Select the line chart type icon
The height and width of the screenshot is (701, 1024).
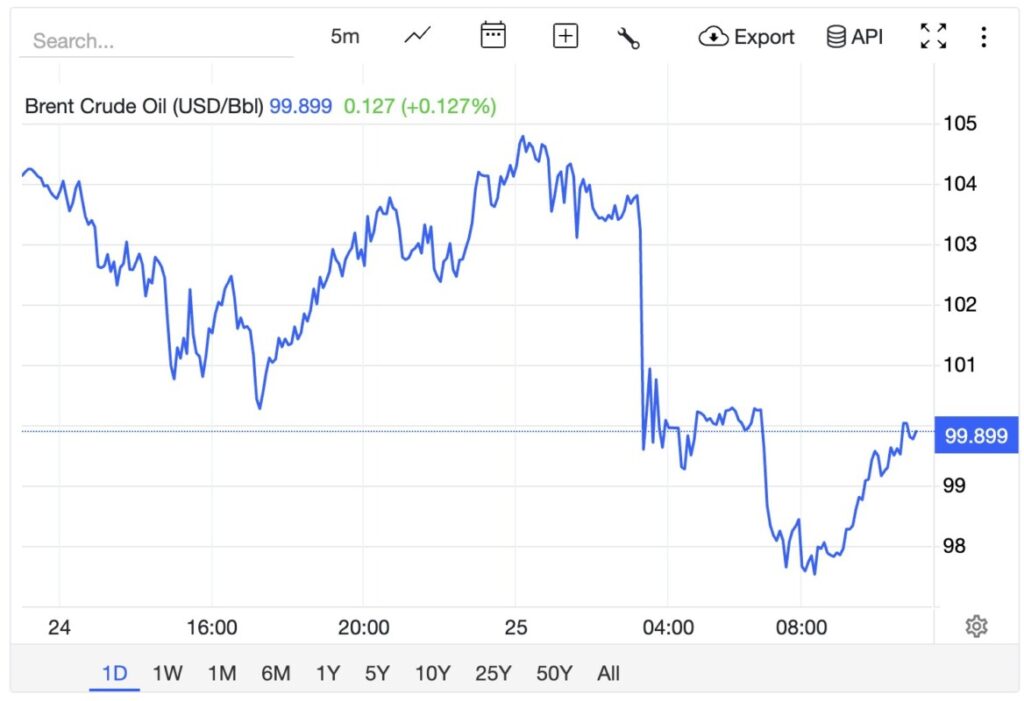(x=416, y=35)
